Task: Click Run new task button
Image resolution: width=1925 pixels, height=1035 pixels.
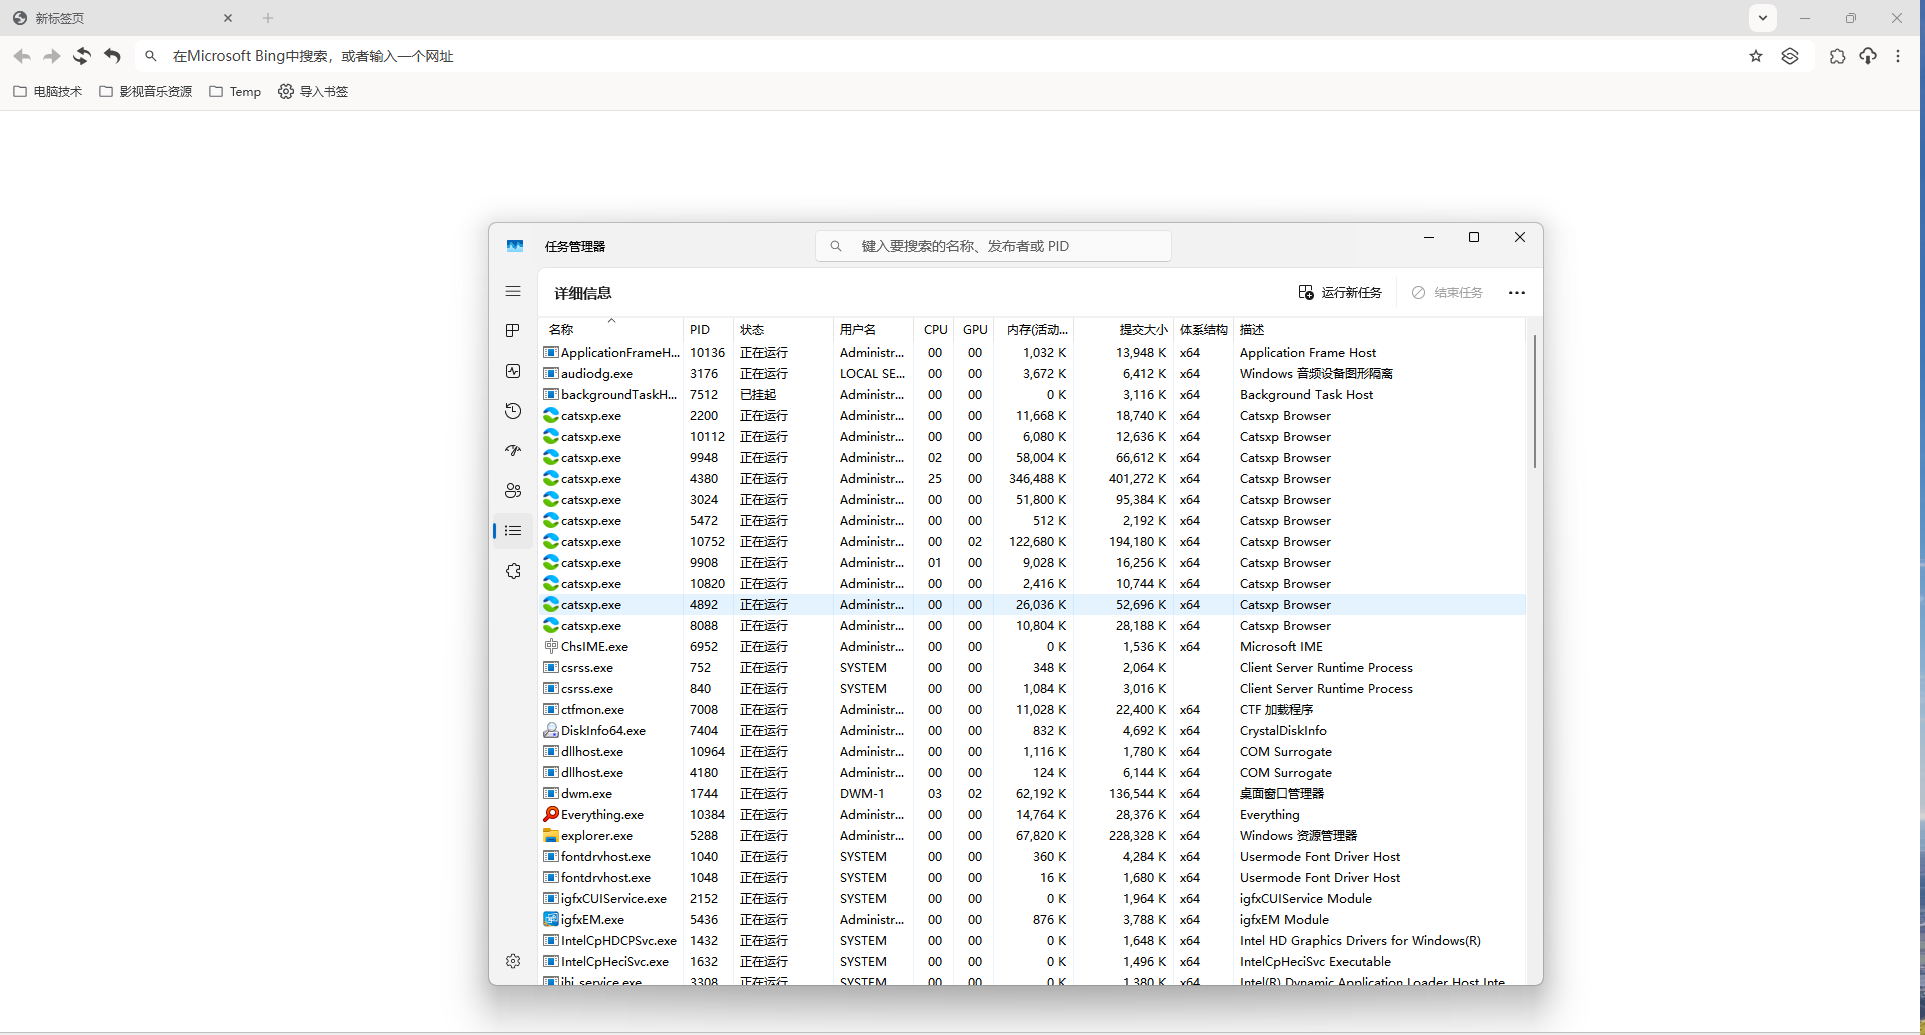Action: (x=1340, y=293)
